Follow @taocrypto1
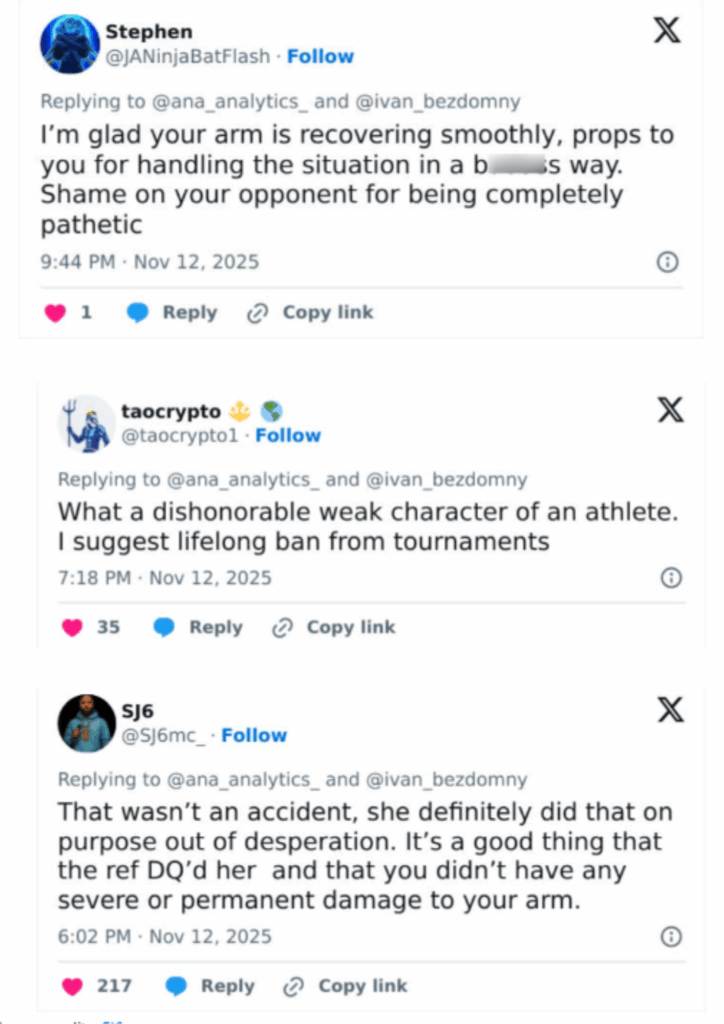Viewport: 724px width, 1024px height. pos(288,436)
